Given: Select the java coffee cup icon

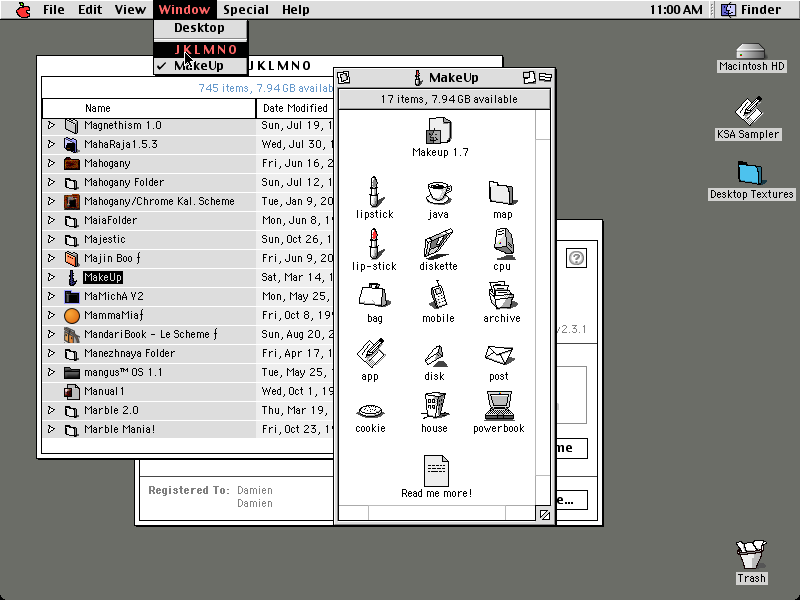Looking at the screenshot, I should [438, 193].
